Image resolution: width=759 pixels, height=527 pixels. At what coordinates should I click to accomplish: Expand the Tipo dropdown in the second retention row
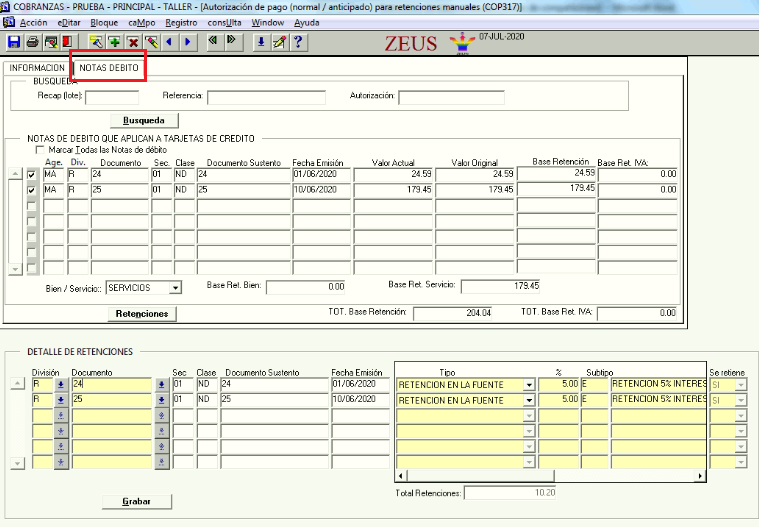click(x=528, y=400)
